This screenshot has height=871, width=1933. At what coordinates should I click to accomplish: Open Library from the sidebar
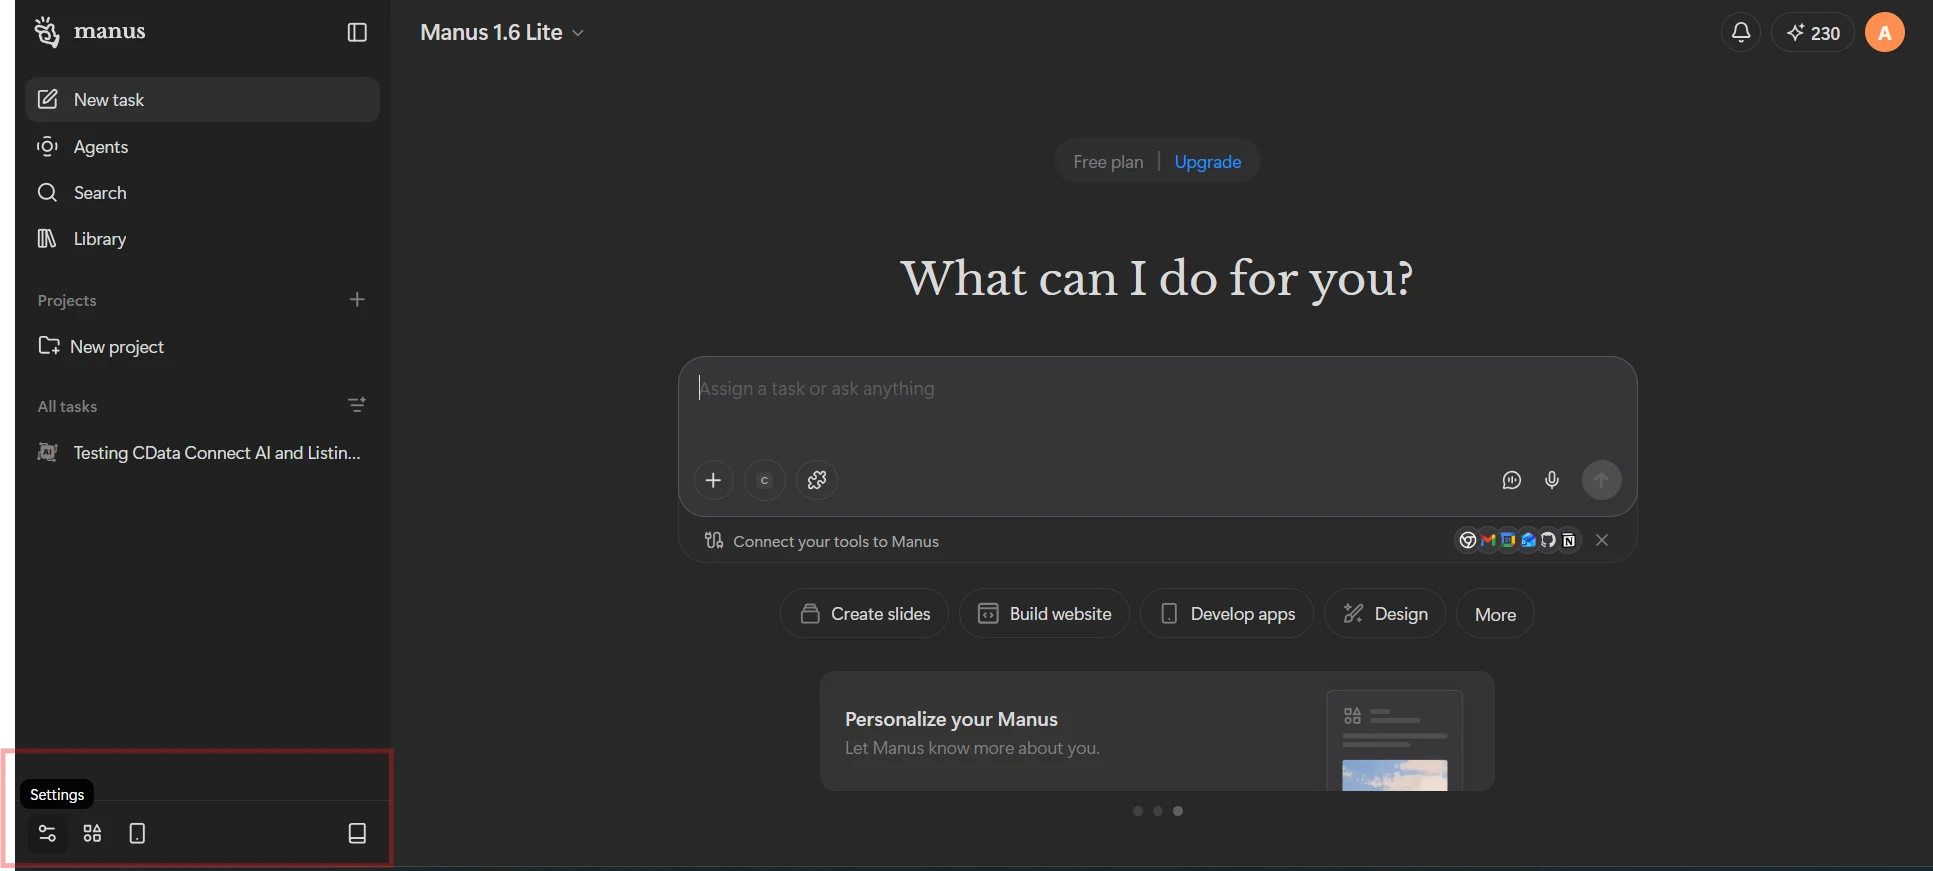coord(100,239)
